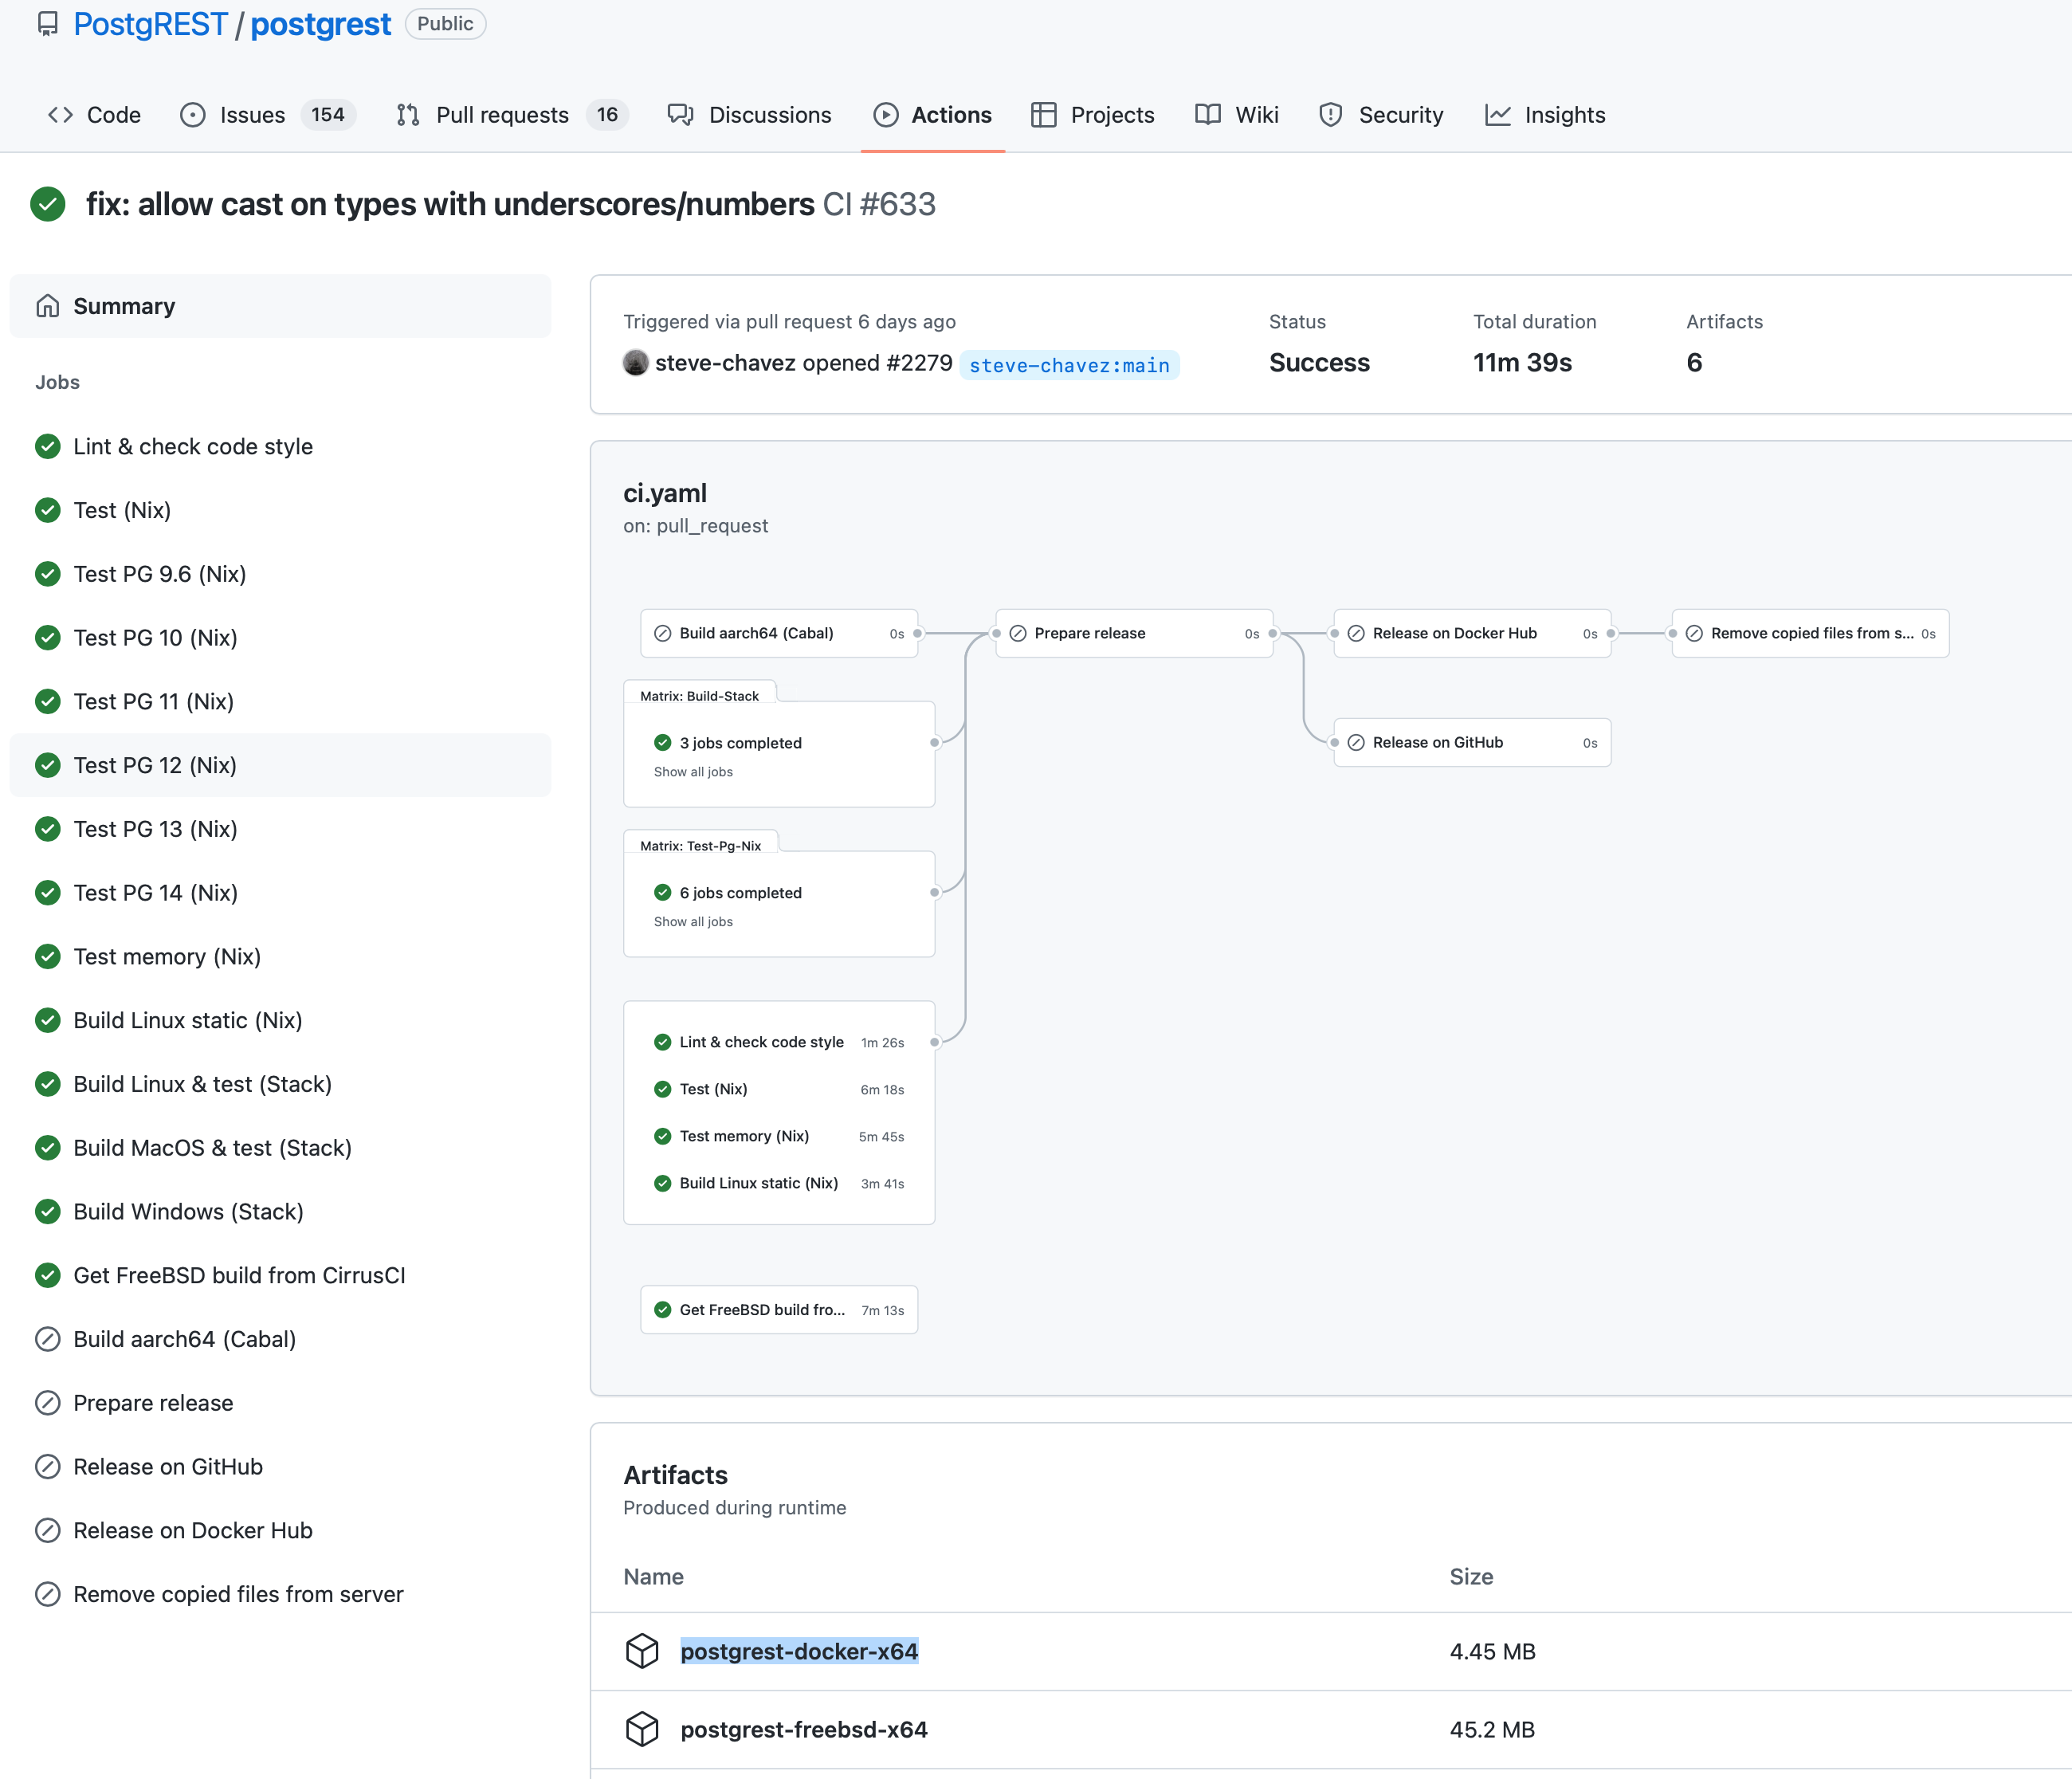The height and width of the screenshot is (1779, 2072).
Task: Click the steve-chavez:main branch badge
Action: pos(1069,365)
